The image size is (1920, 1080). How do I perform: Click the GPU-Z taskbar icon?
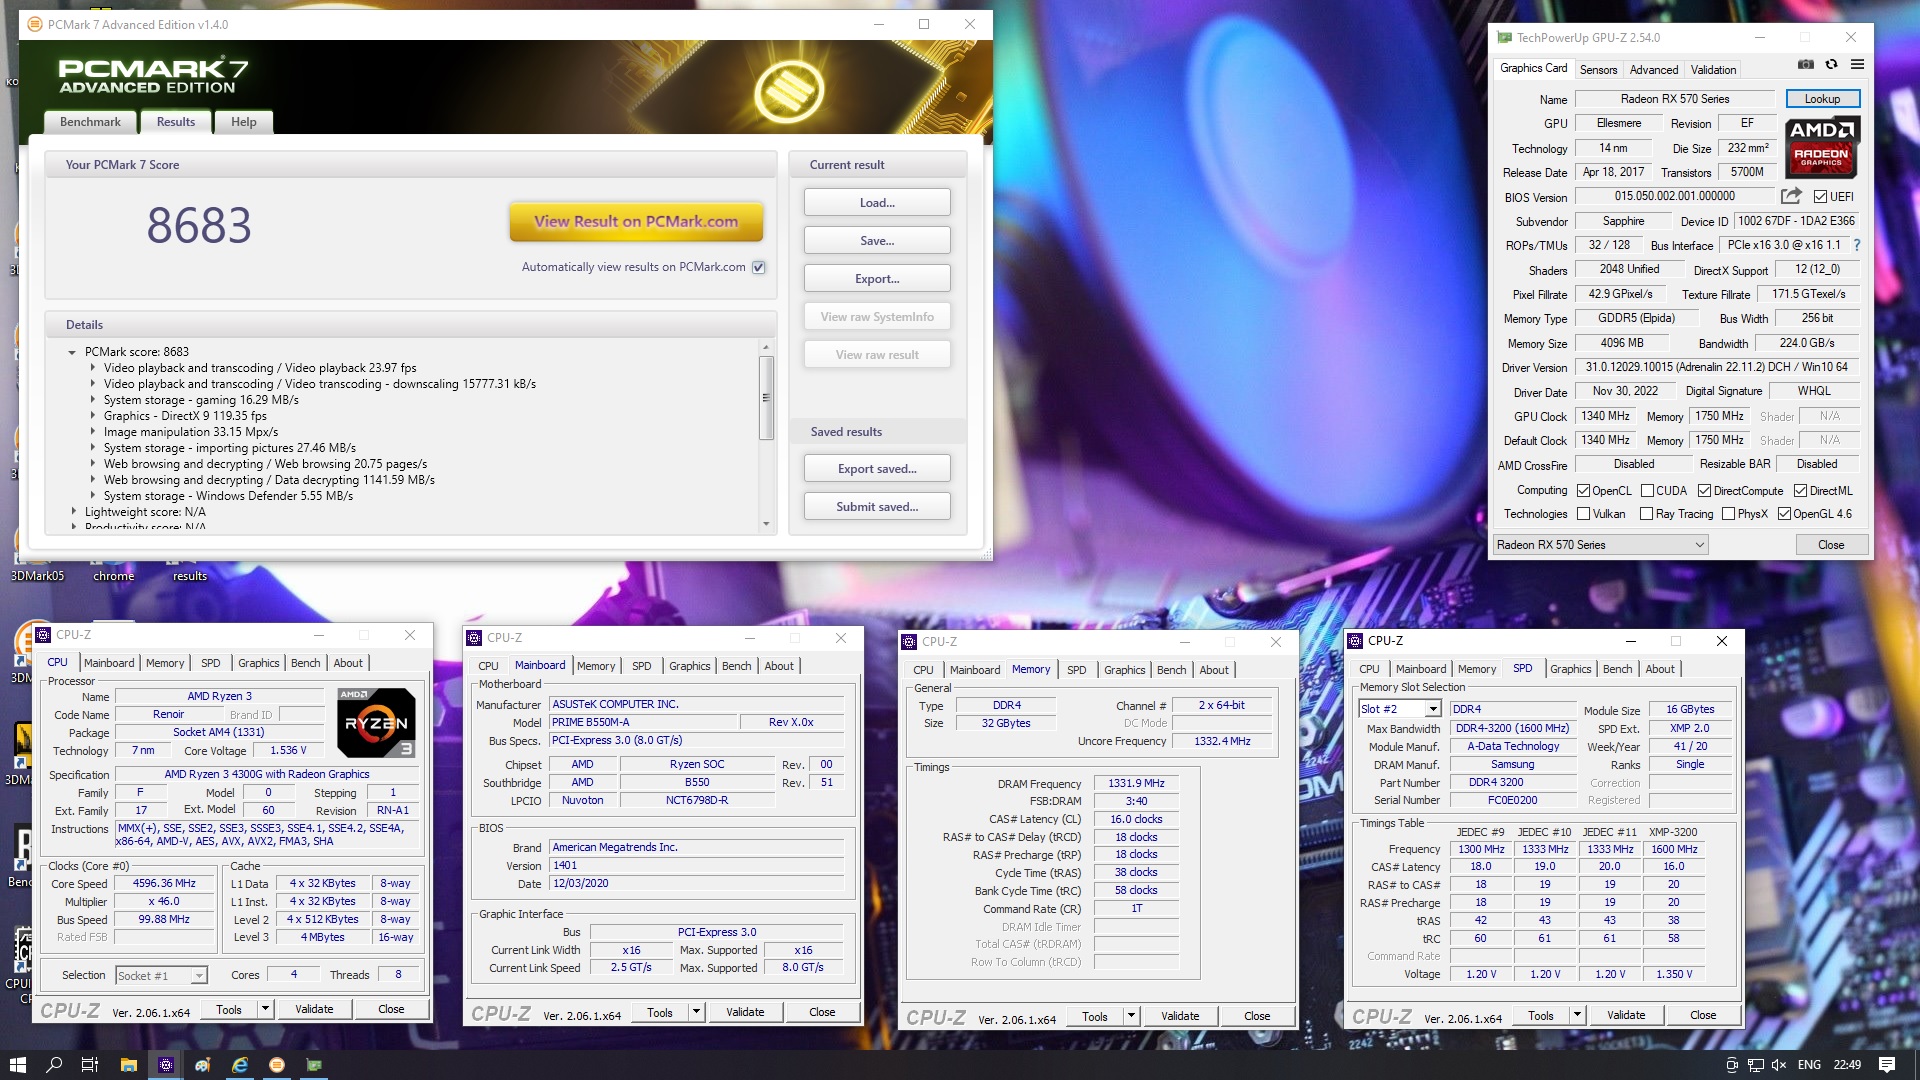(314, 1065)
